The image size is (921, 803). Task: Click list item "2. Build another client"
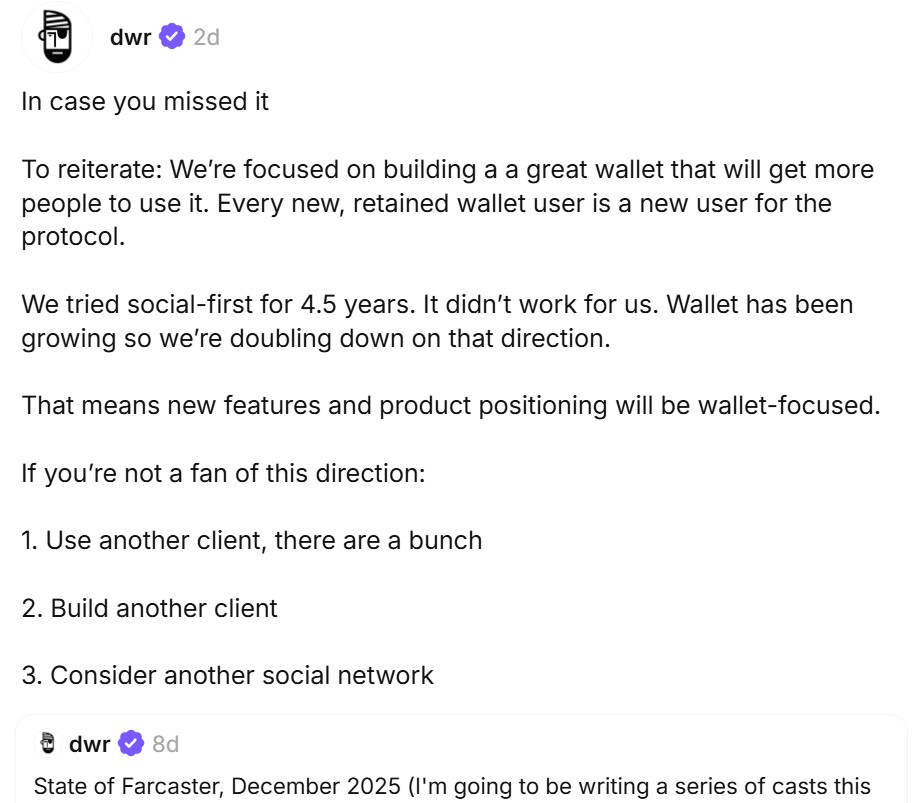[x=150, y=608]
